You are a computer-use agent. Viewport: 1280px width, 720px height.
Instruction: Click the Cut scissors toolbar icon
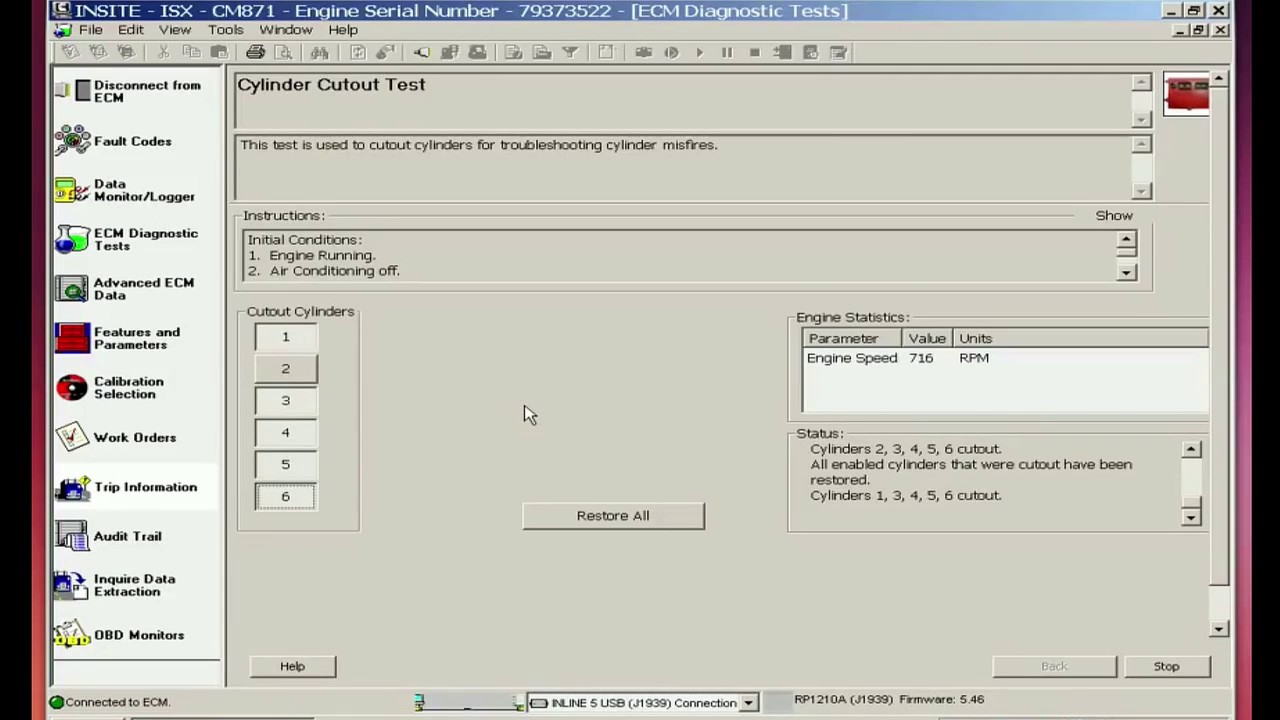click(x=163, y=52)
